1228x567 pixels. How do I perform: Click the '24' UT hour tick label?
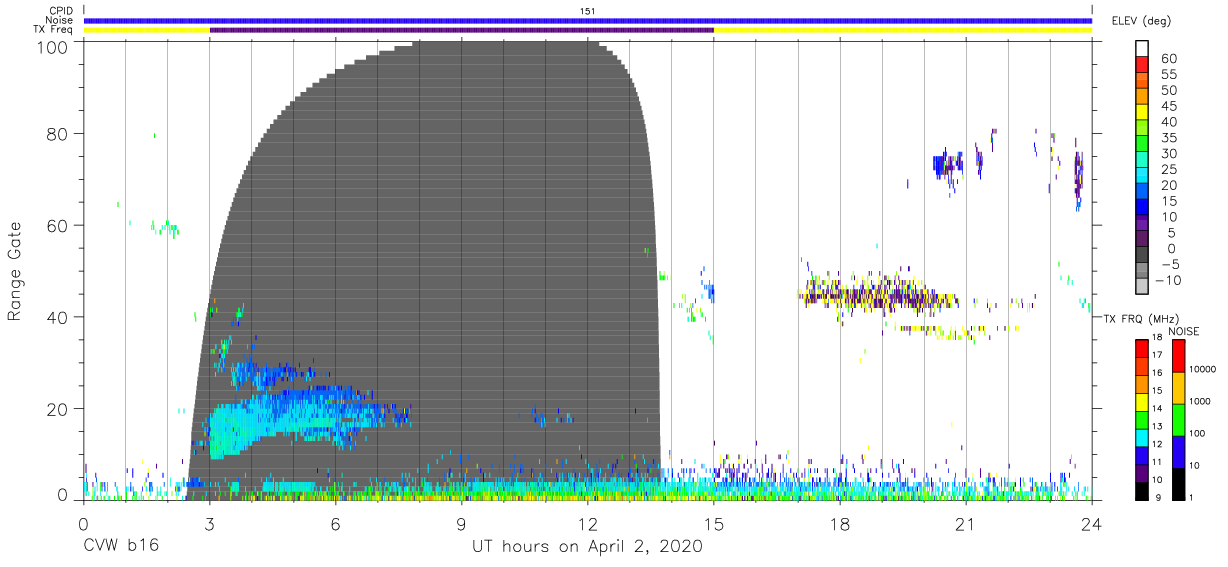coord(1092,524)
